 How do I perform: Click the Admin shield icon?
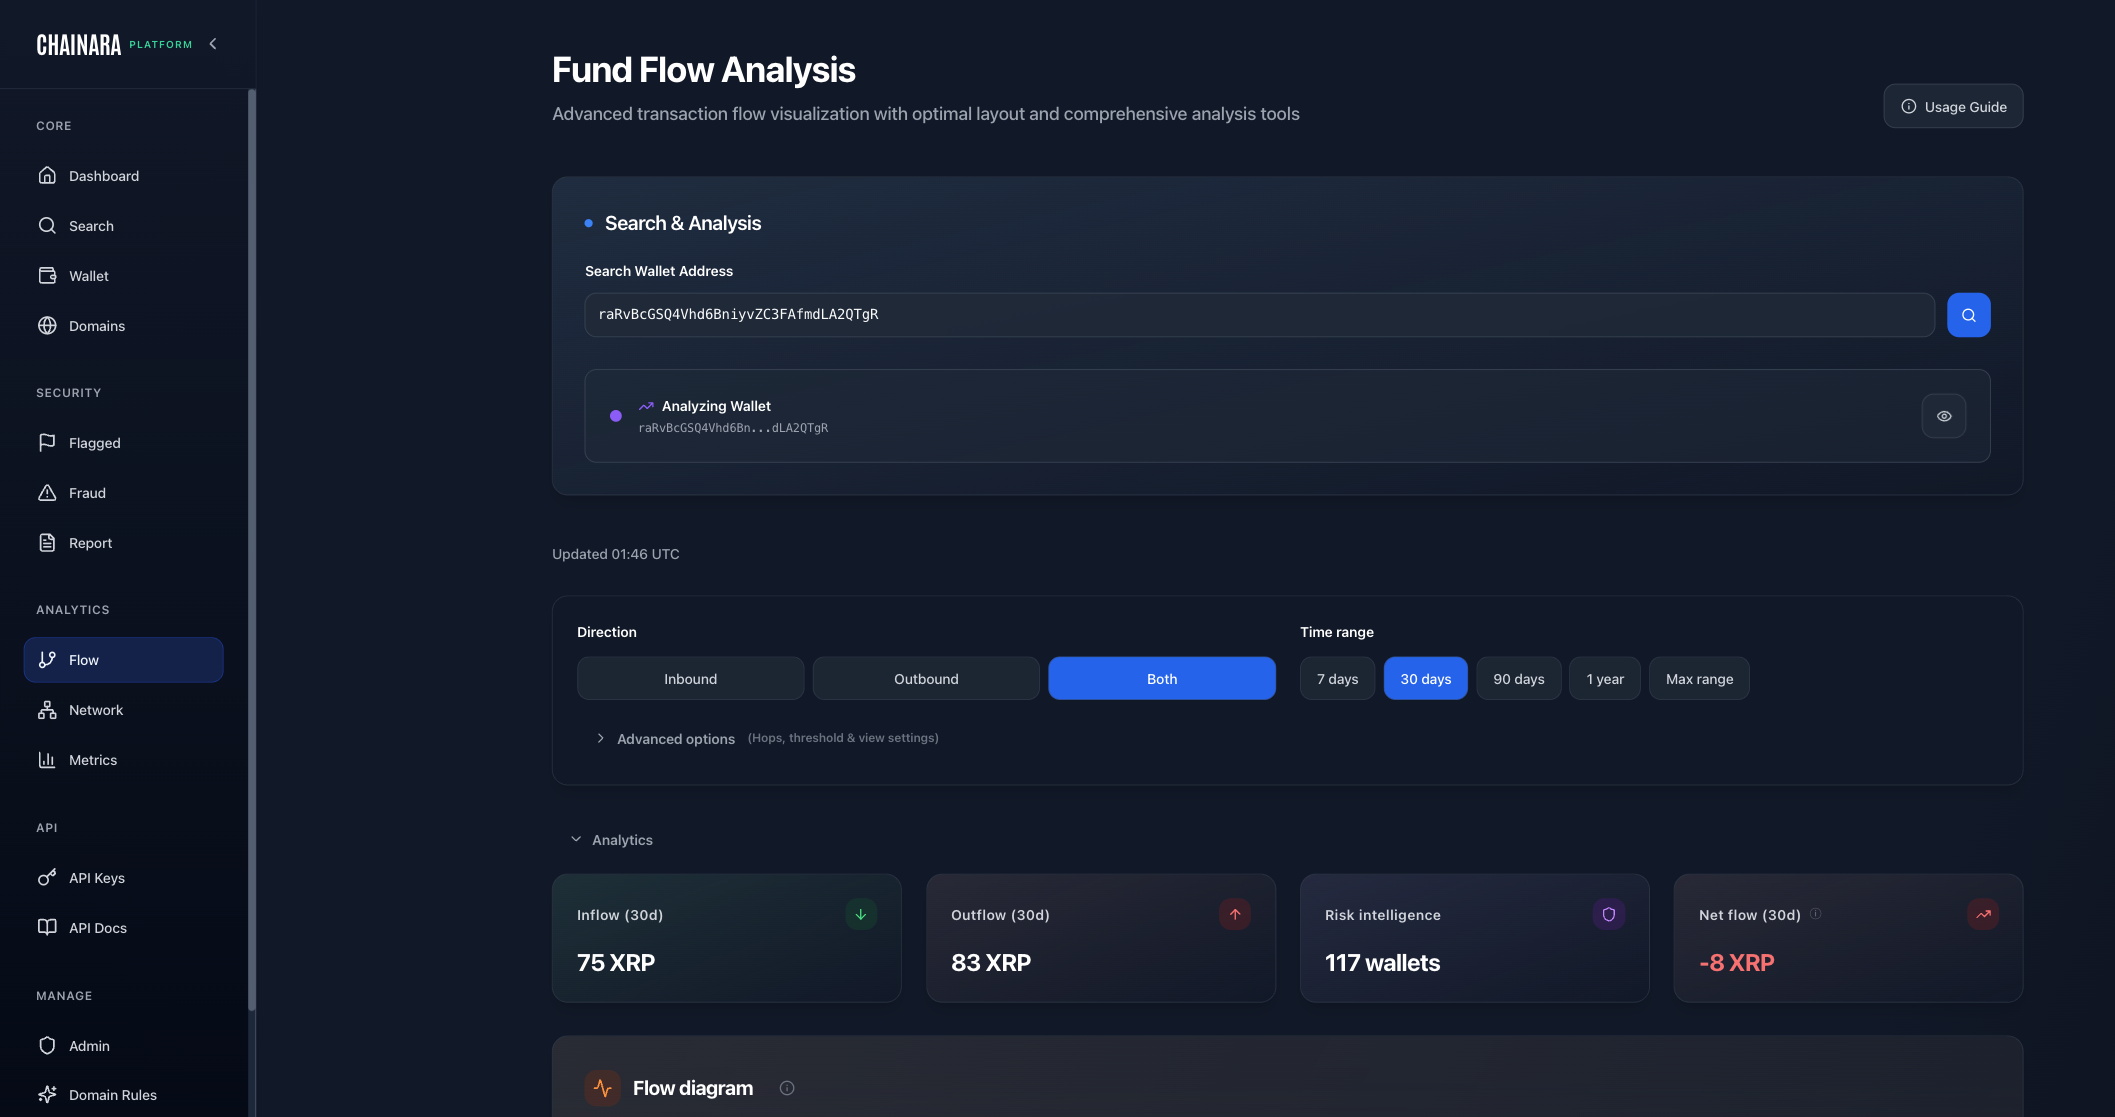(47, 1046)
